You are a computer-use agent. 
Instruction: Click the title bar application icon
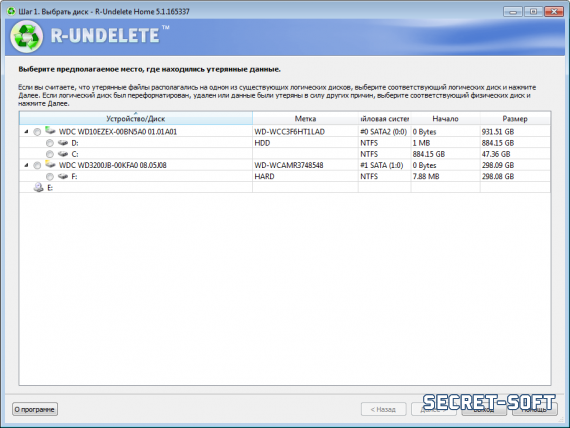pyautogui.click(x=12, y=11)
